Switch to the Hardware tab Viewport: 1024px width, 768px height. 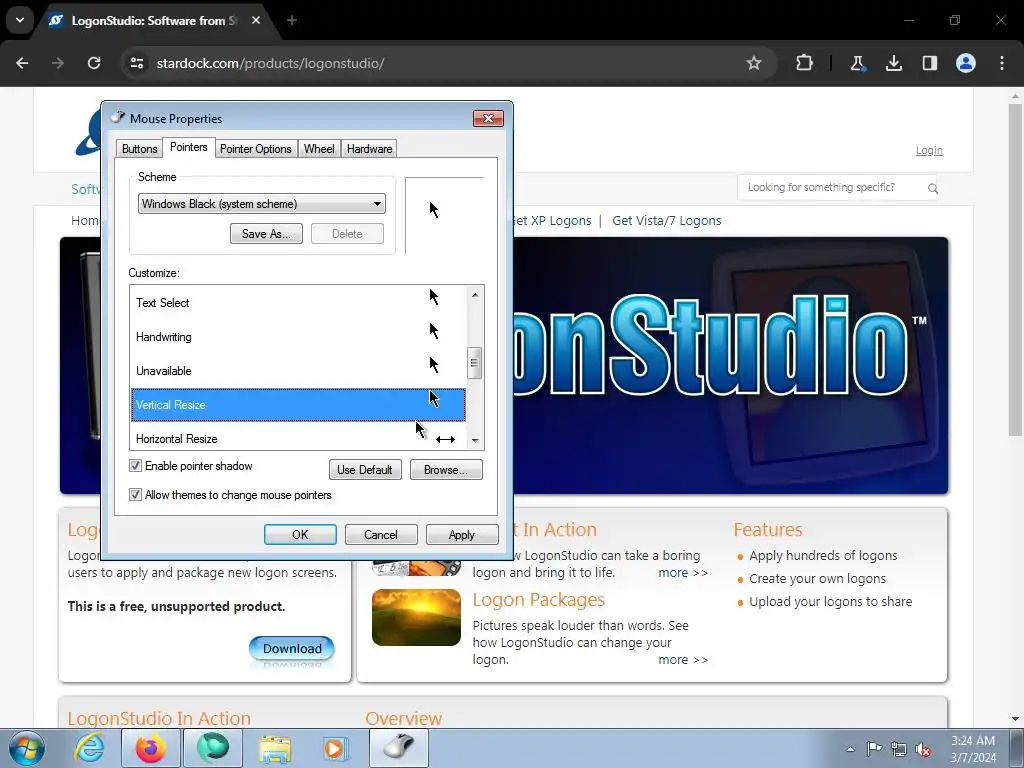pyautogui.click(x=369, y=149)
